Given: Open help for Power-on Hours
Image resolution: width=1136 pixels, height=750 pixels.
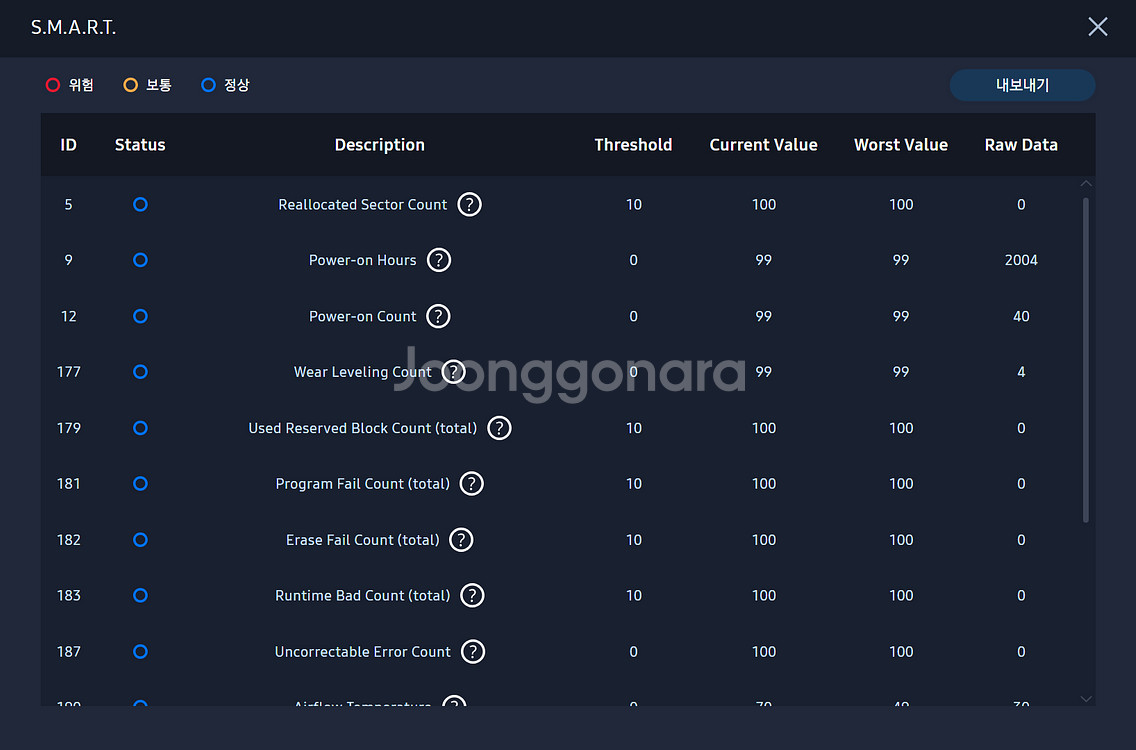Looking at the screenshot, I should tap(438, 260).
